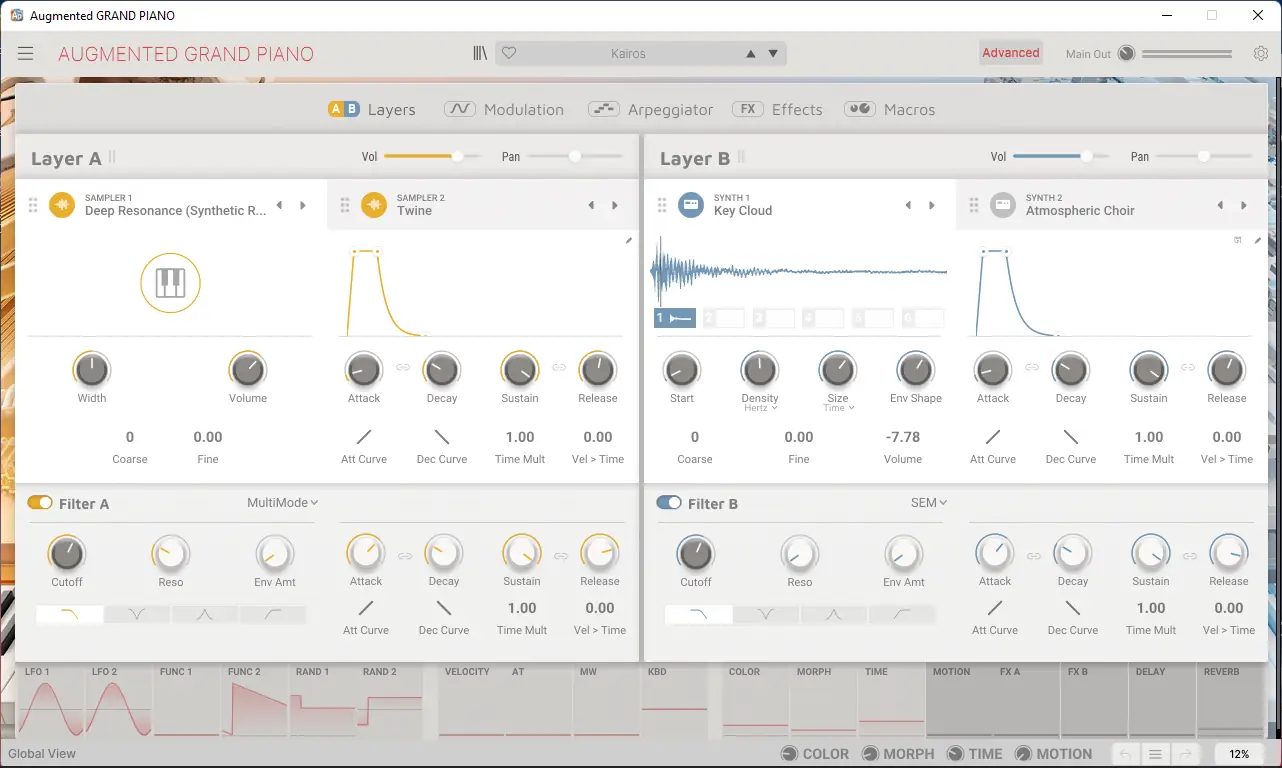The height and width of the screenshot is (768, 1282).
Task: Select grain slot 1 in Key Cloud
Action: tap(675, 318)
